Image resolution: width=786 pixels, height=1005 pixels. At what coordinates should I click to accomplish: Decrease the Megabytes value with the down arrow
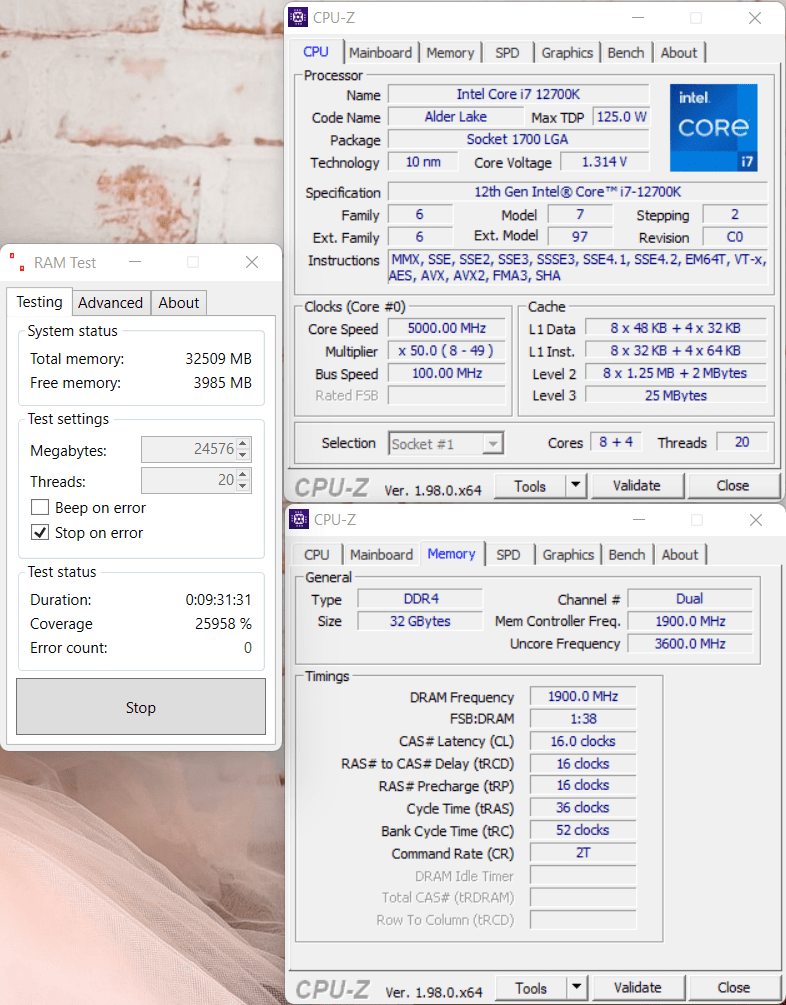point(243,455)
